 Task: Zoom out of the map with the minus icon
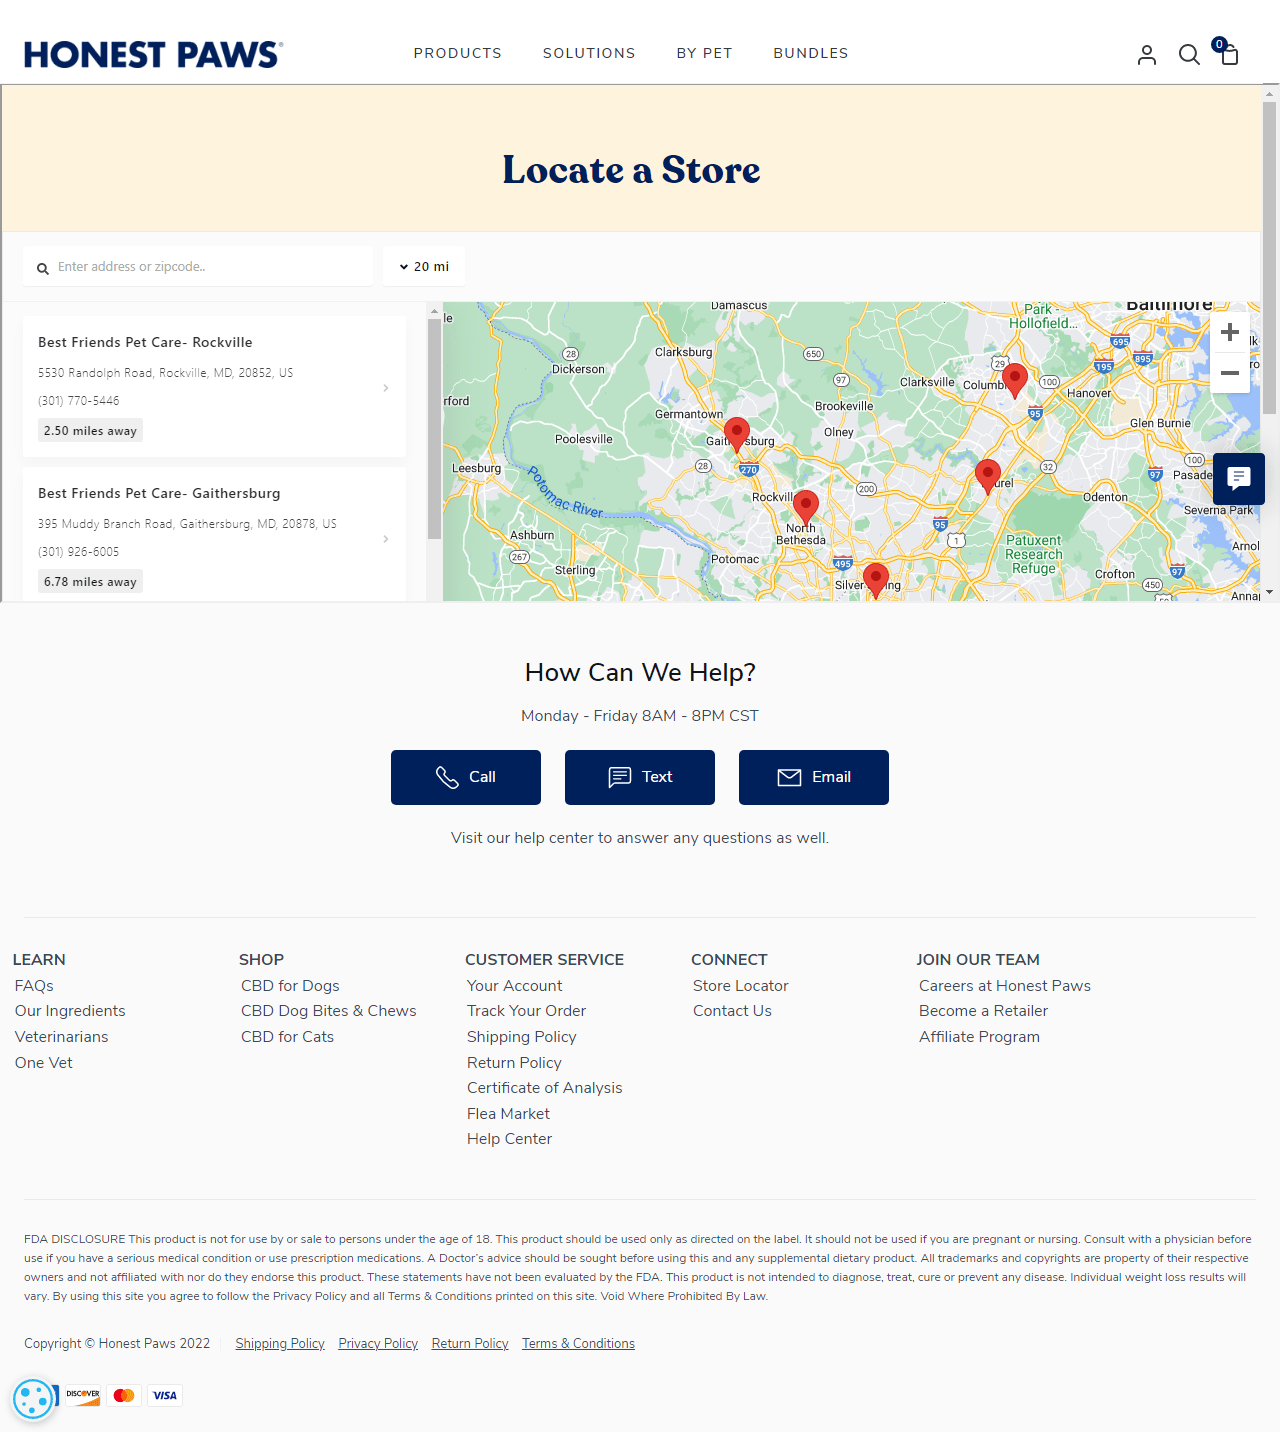point(1230,373)
